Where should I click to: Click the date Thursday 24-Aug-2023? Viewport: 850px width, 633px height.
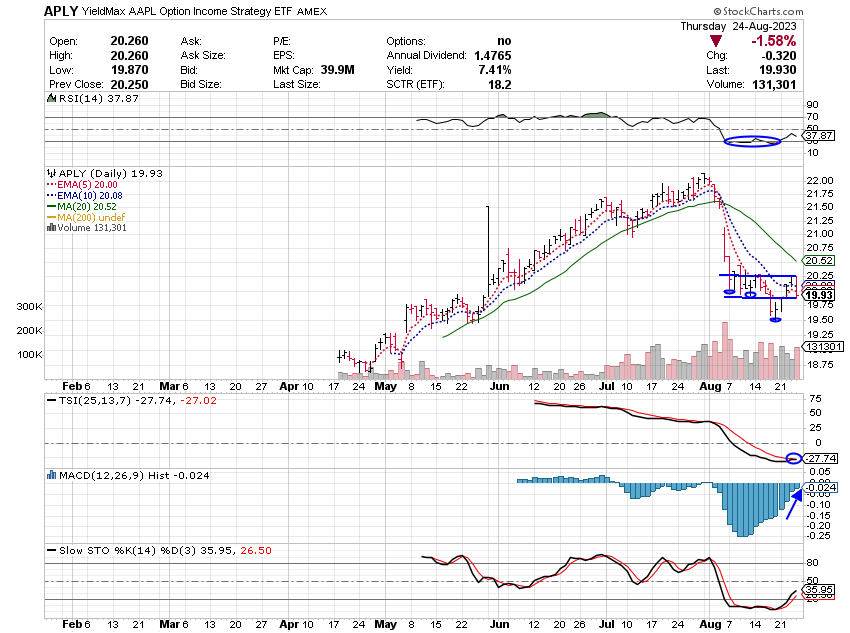click(738, 26)
